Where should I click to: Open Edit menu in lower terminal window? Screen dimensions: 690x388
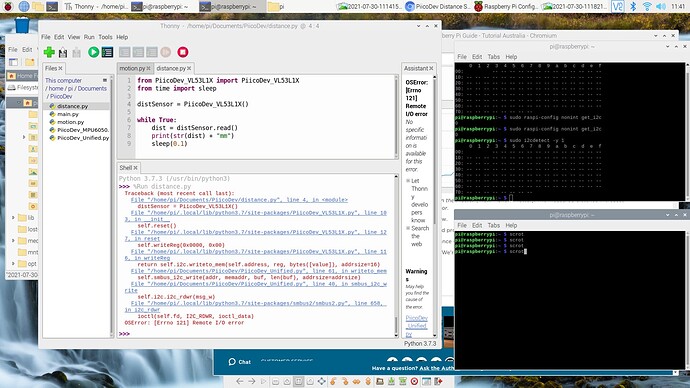coord(477,225)
